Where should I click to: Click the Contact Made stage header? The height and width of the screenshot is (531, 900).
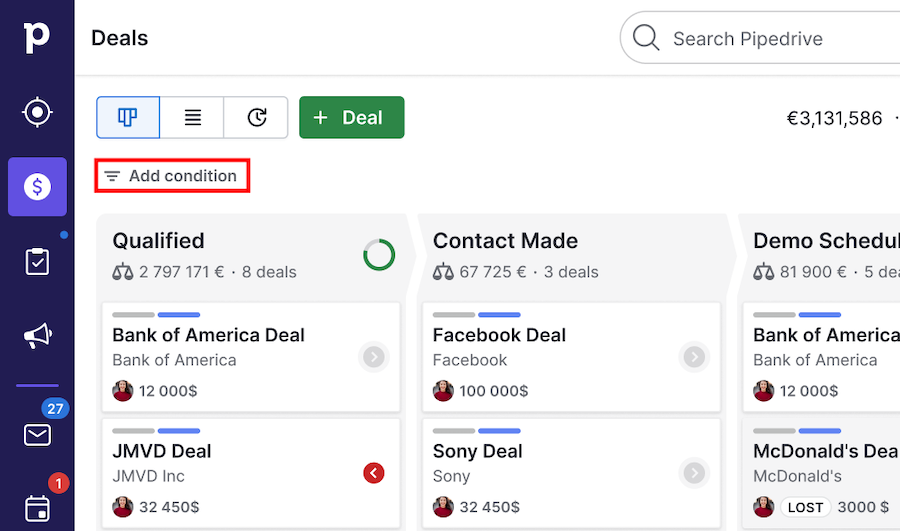[506, 241]
